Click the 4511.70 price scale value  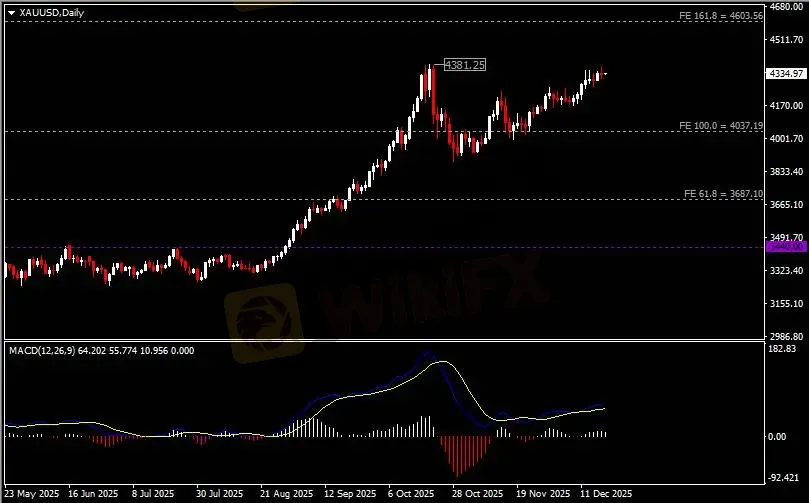coord(786,40)
